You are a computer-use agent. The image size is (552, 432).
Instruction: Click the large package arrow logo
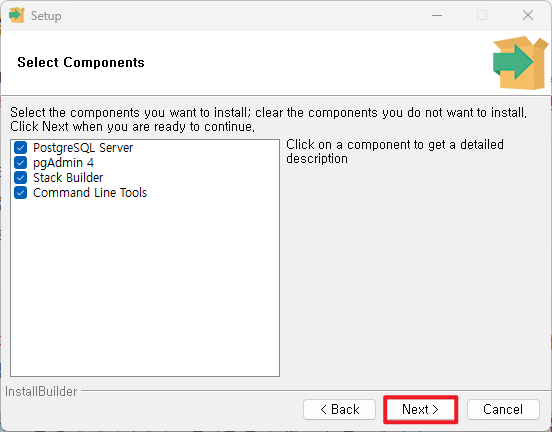520,63
